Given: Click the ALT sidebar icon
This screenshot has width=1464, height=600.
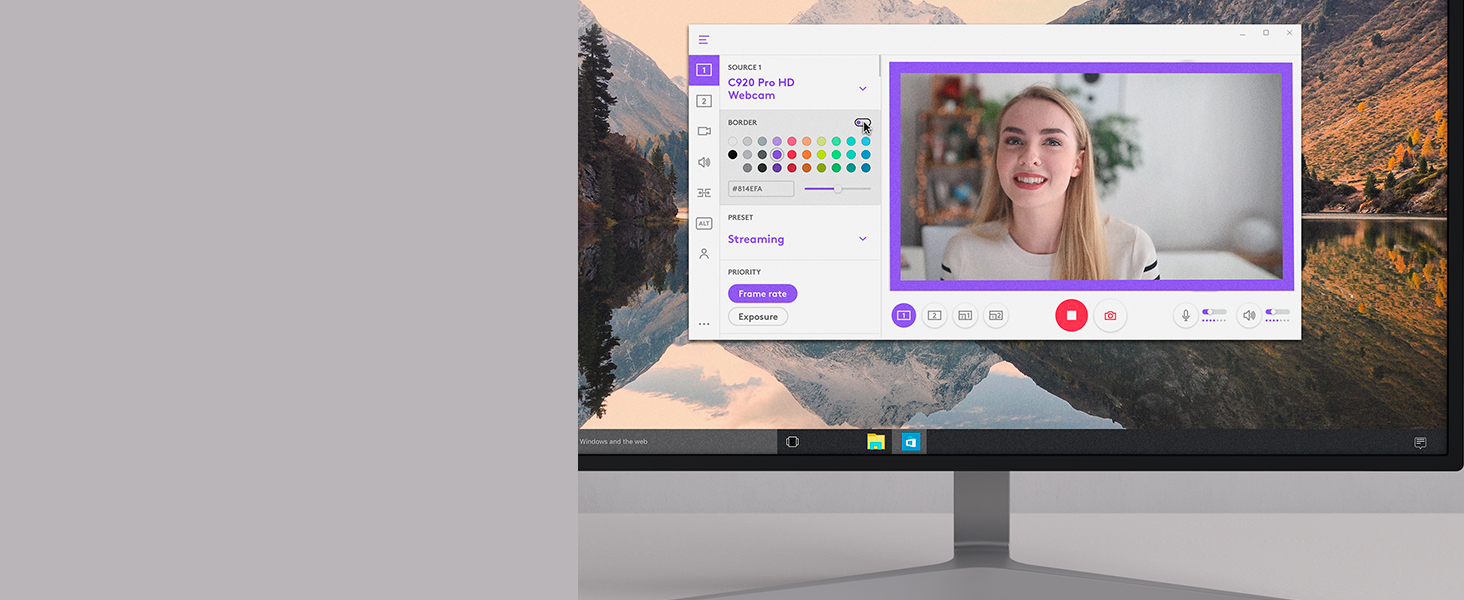Looking at the screenshot, I should pyautogui.click(x=704, y=223).
